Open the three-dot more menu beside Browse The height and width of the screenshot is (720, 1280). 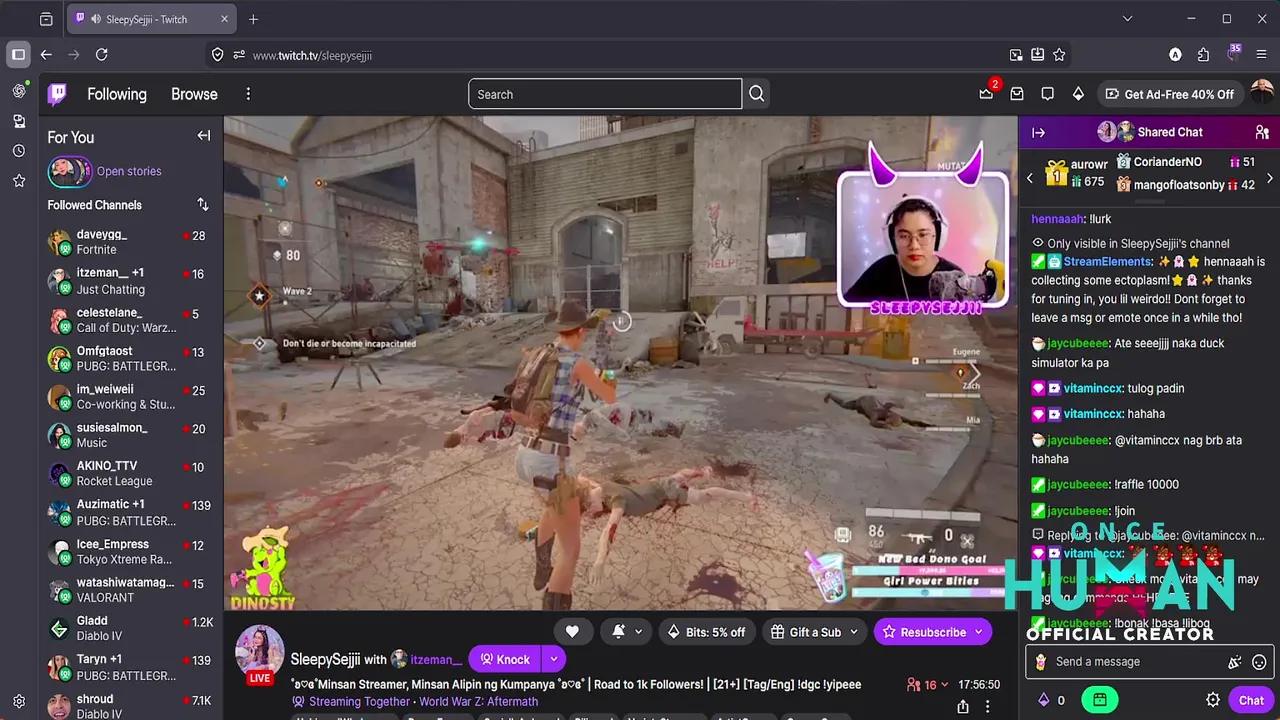click(248, 94)
